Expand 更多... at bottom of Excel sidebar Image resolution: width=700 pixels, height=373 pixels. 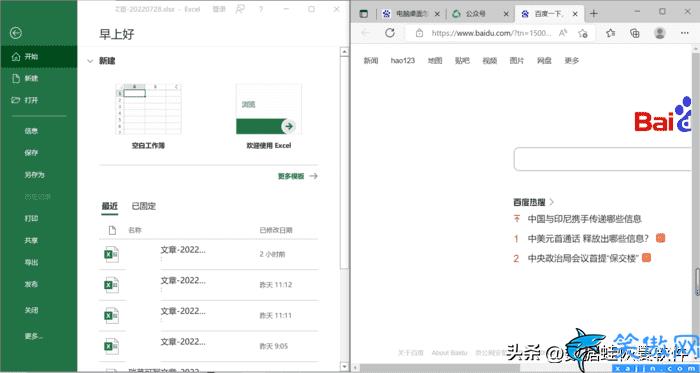(33, 336)
